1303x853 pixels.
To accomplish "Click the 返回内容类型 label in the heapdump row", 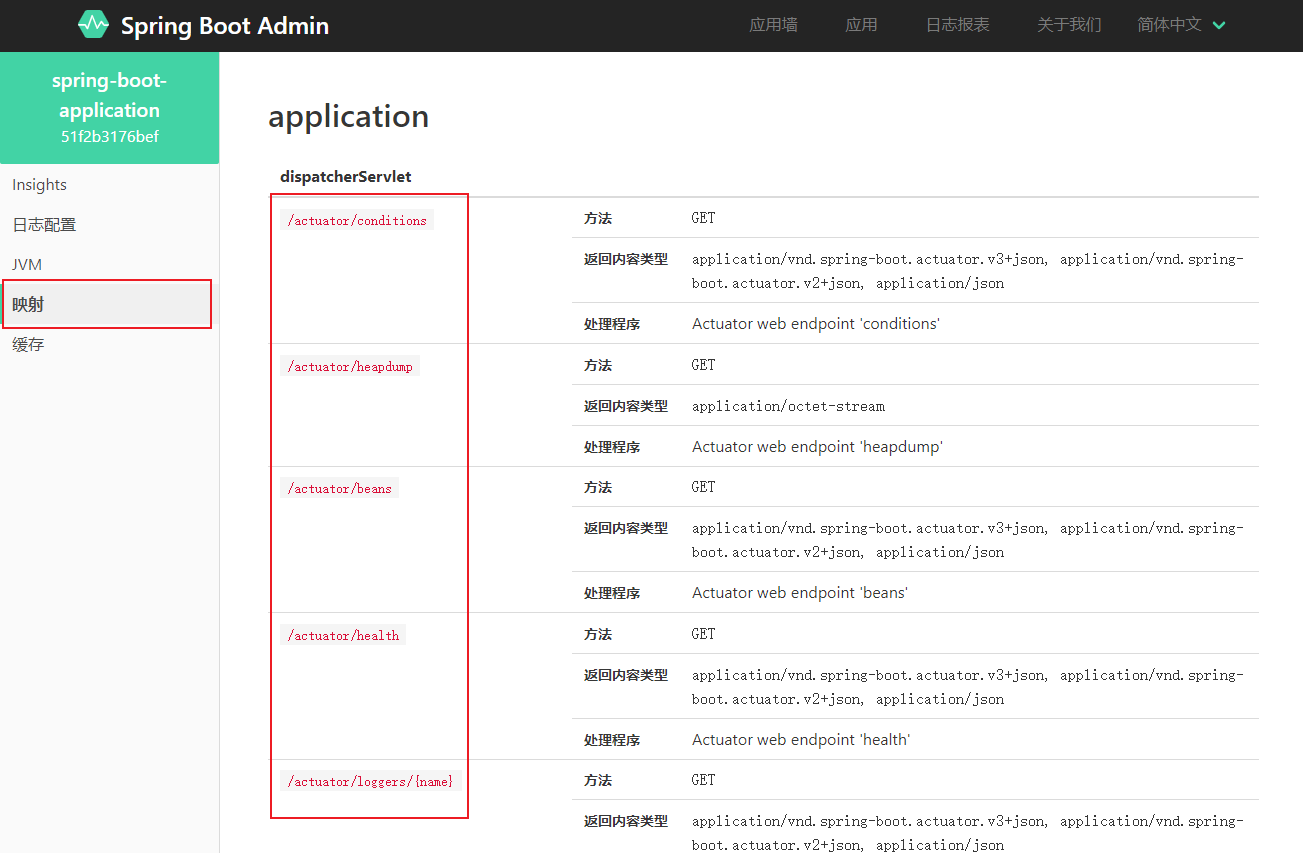I will [x=626, y=406].
